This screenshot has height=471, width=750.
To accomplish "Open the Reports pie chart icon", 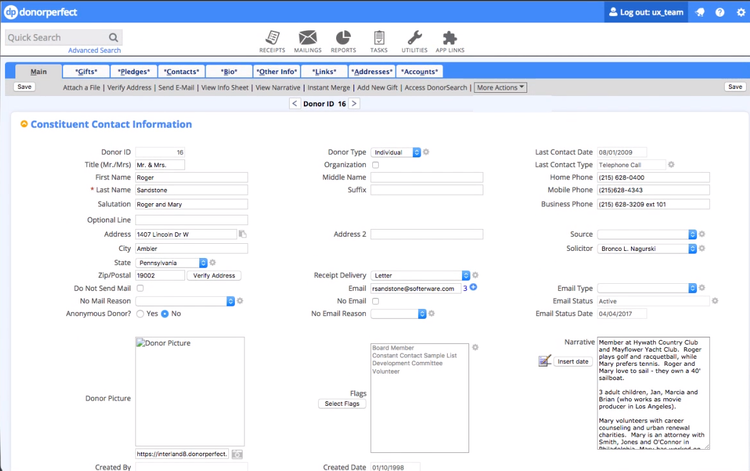I will click(343, 39).
